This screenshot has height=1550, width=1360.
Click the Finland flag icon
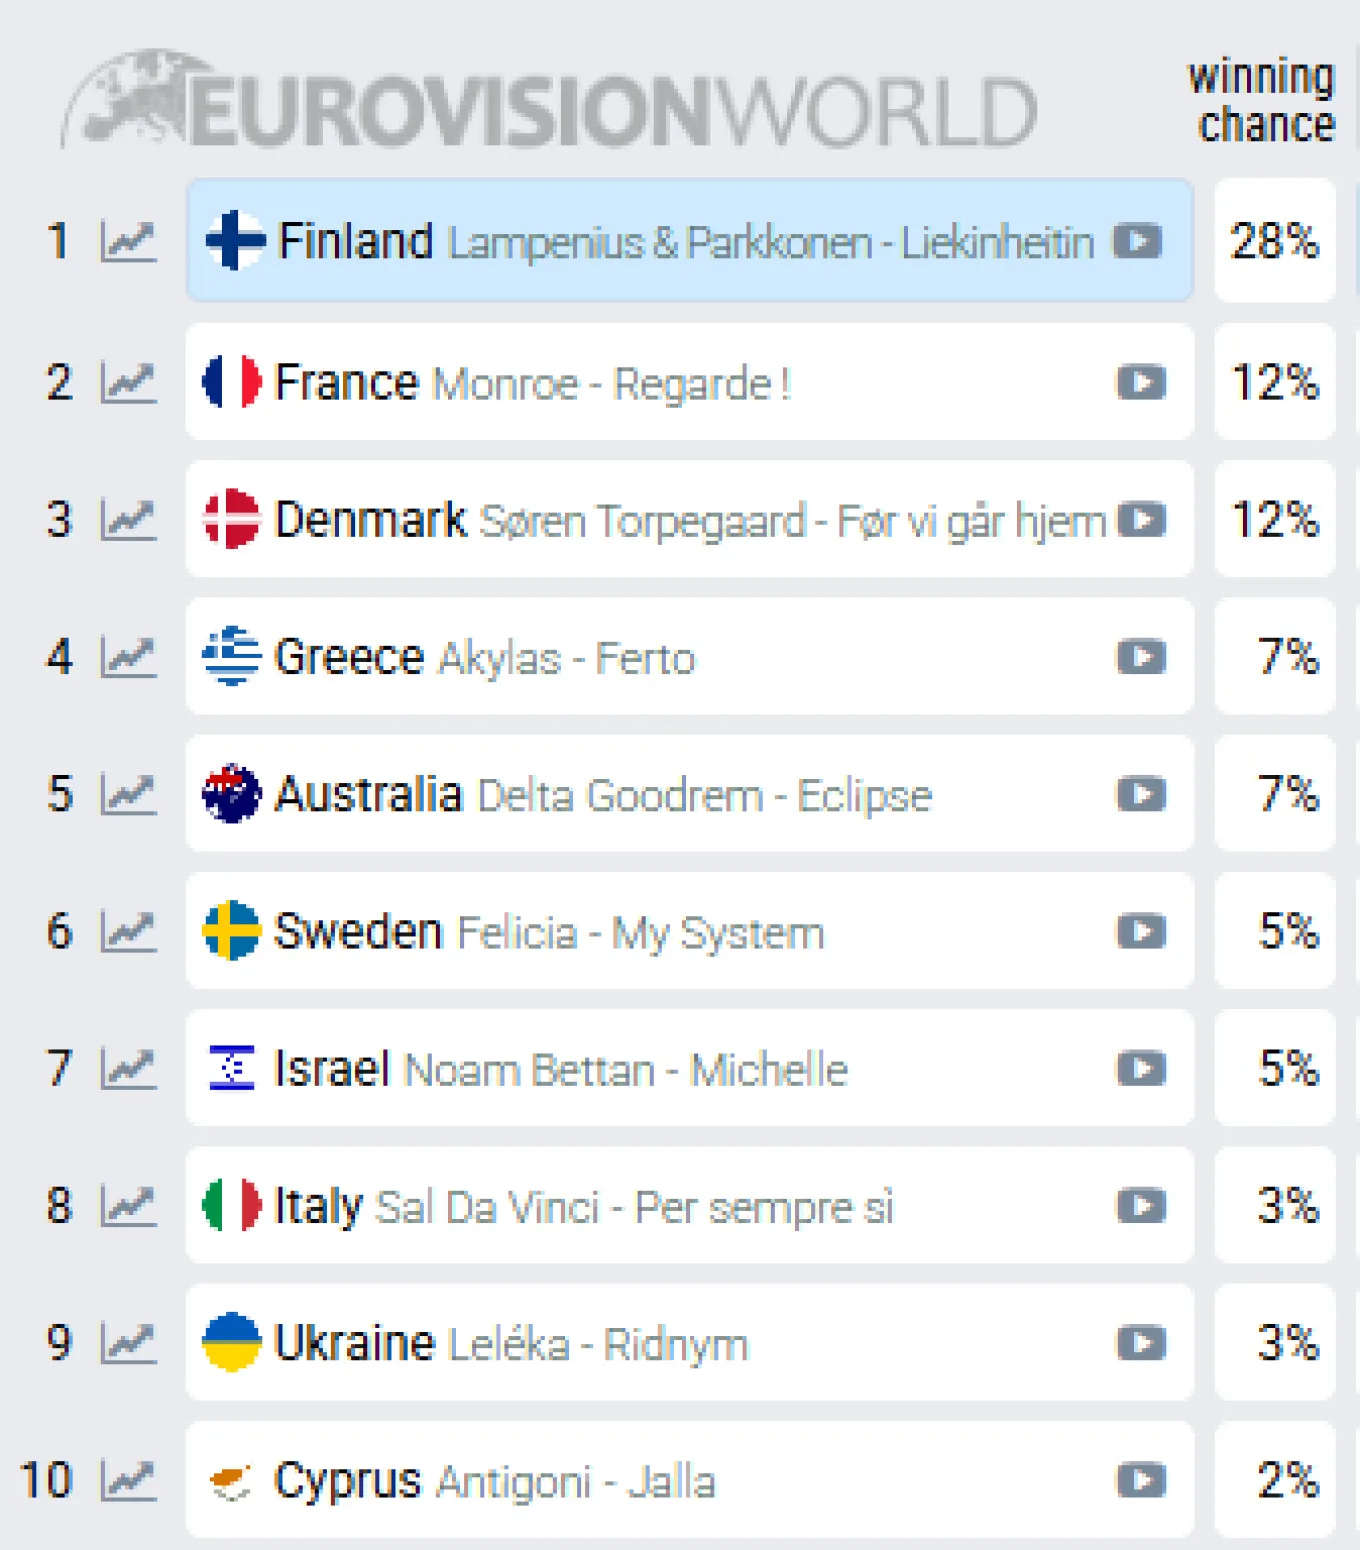tap(232, 240)
